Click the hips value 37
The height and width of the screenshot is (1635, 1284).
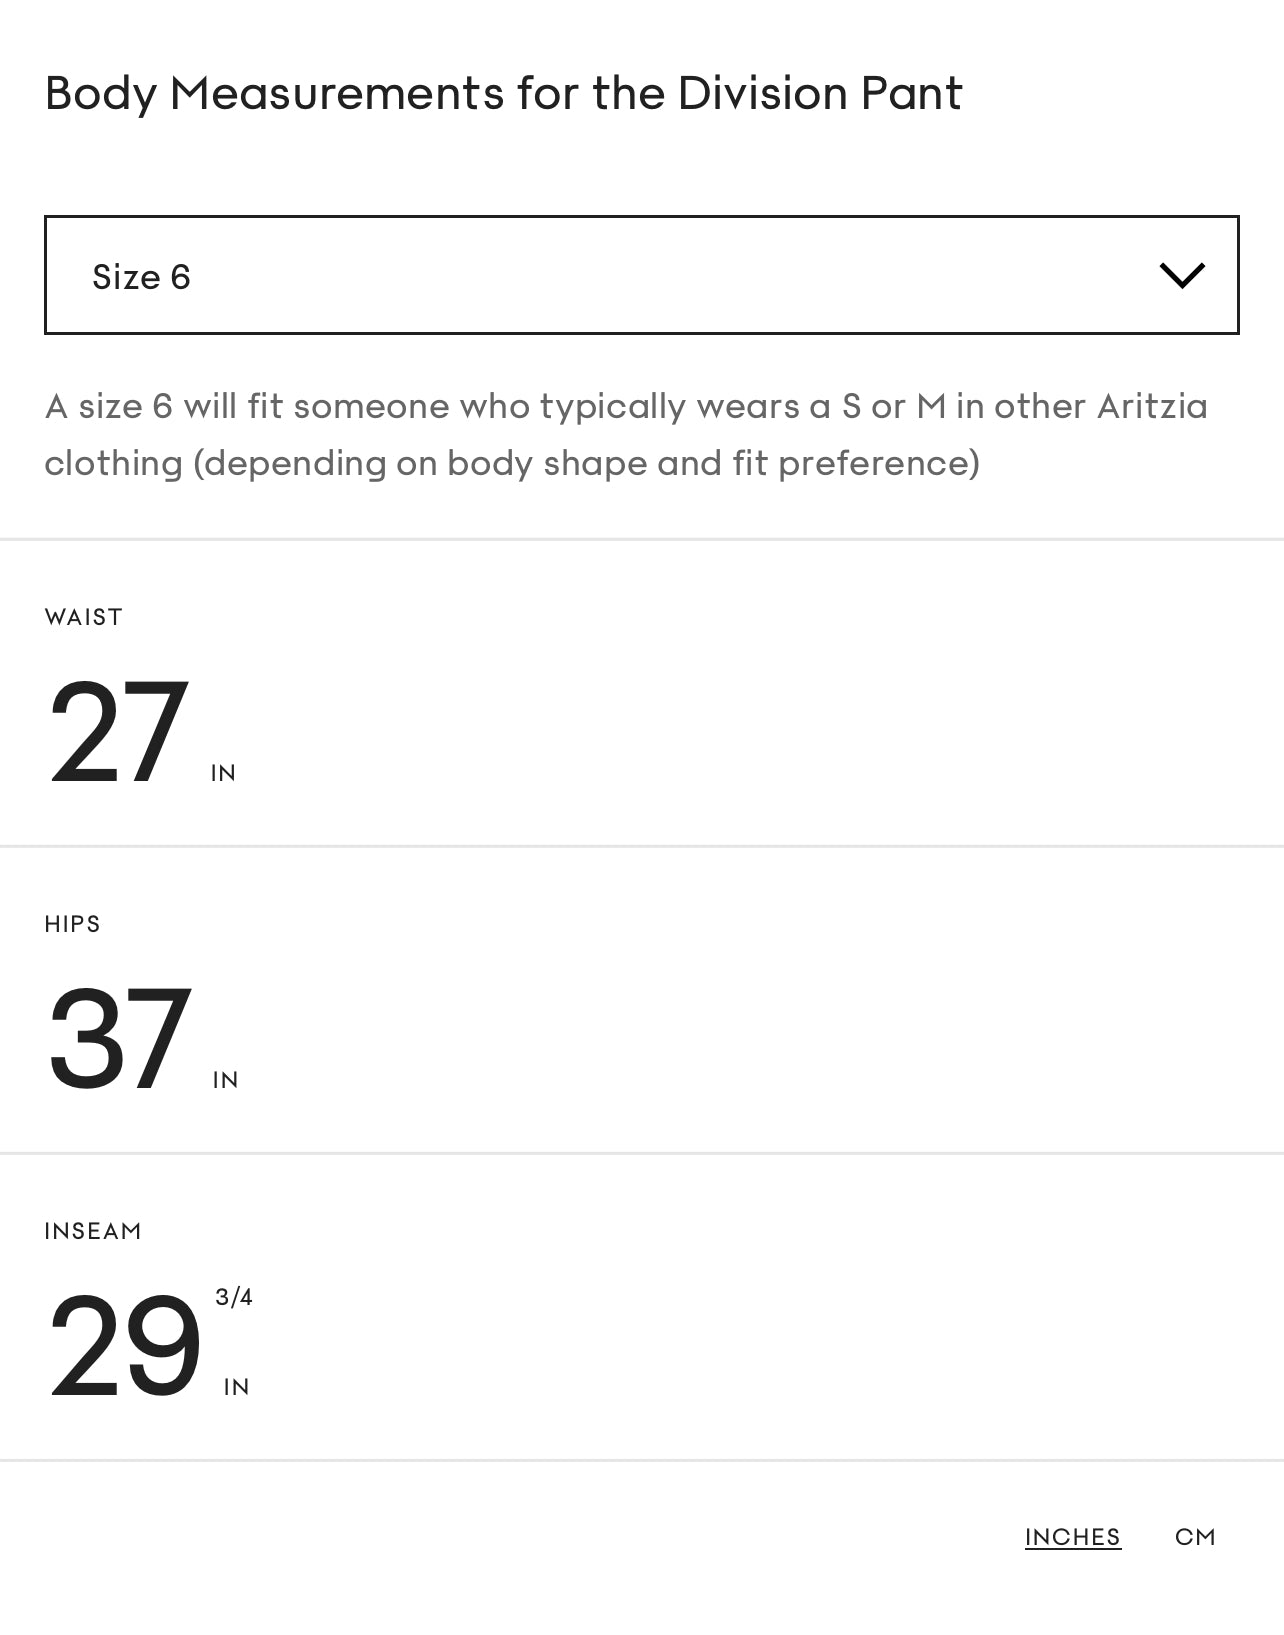119,1040
